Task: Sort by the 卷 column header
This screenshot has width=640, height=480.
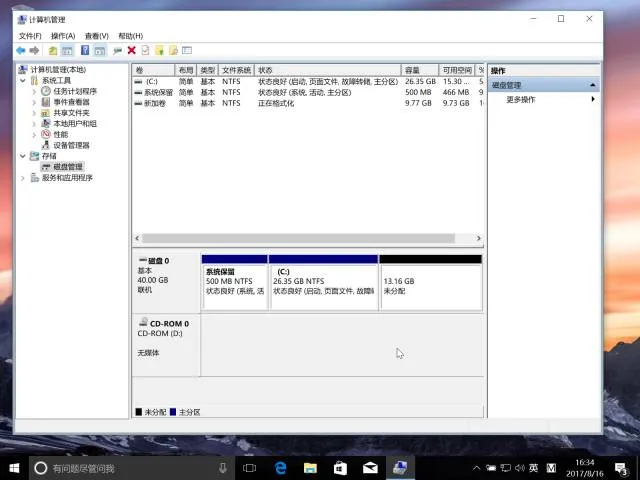Action: click(153, 70)
